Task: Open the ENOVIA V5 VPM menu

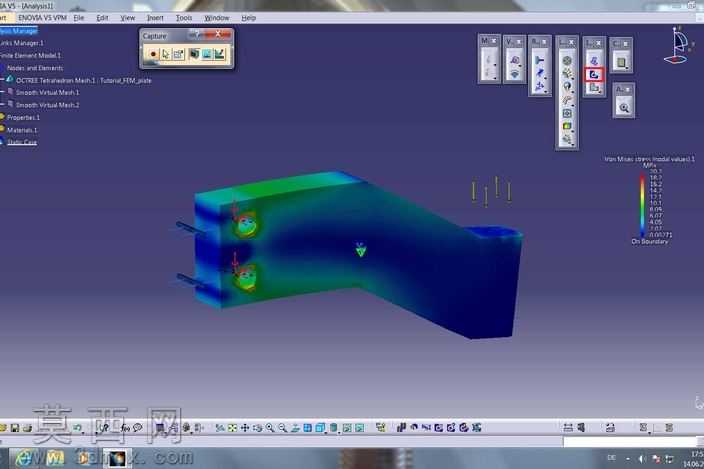Action: tap(42, 18)
